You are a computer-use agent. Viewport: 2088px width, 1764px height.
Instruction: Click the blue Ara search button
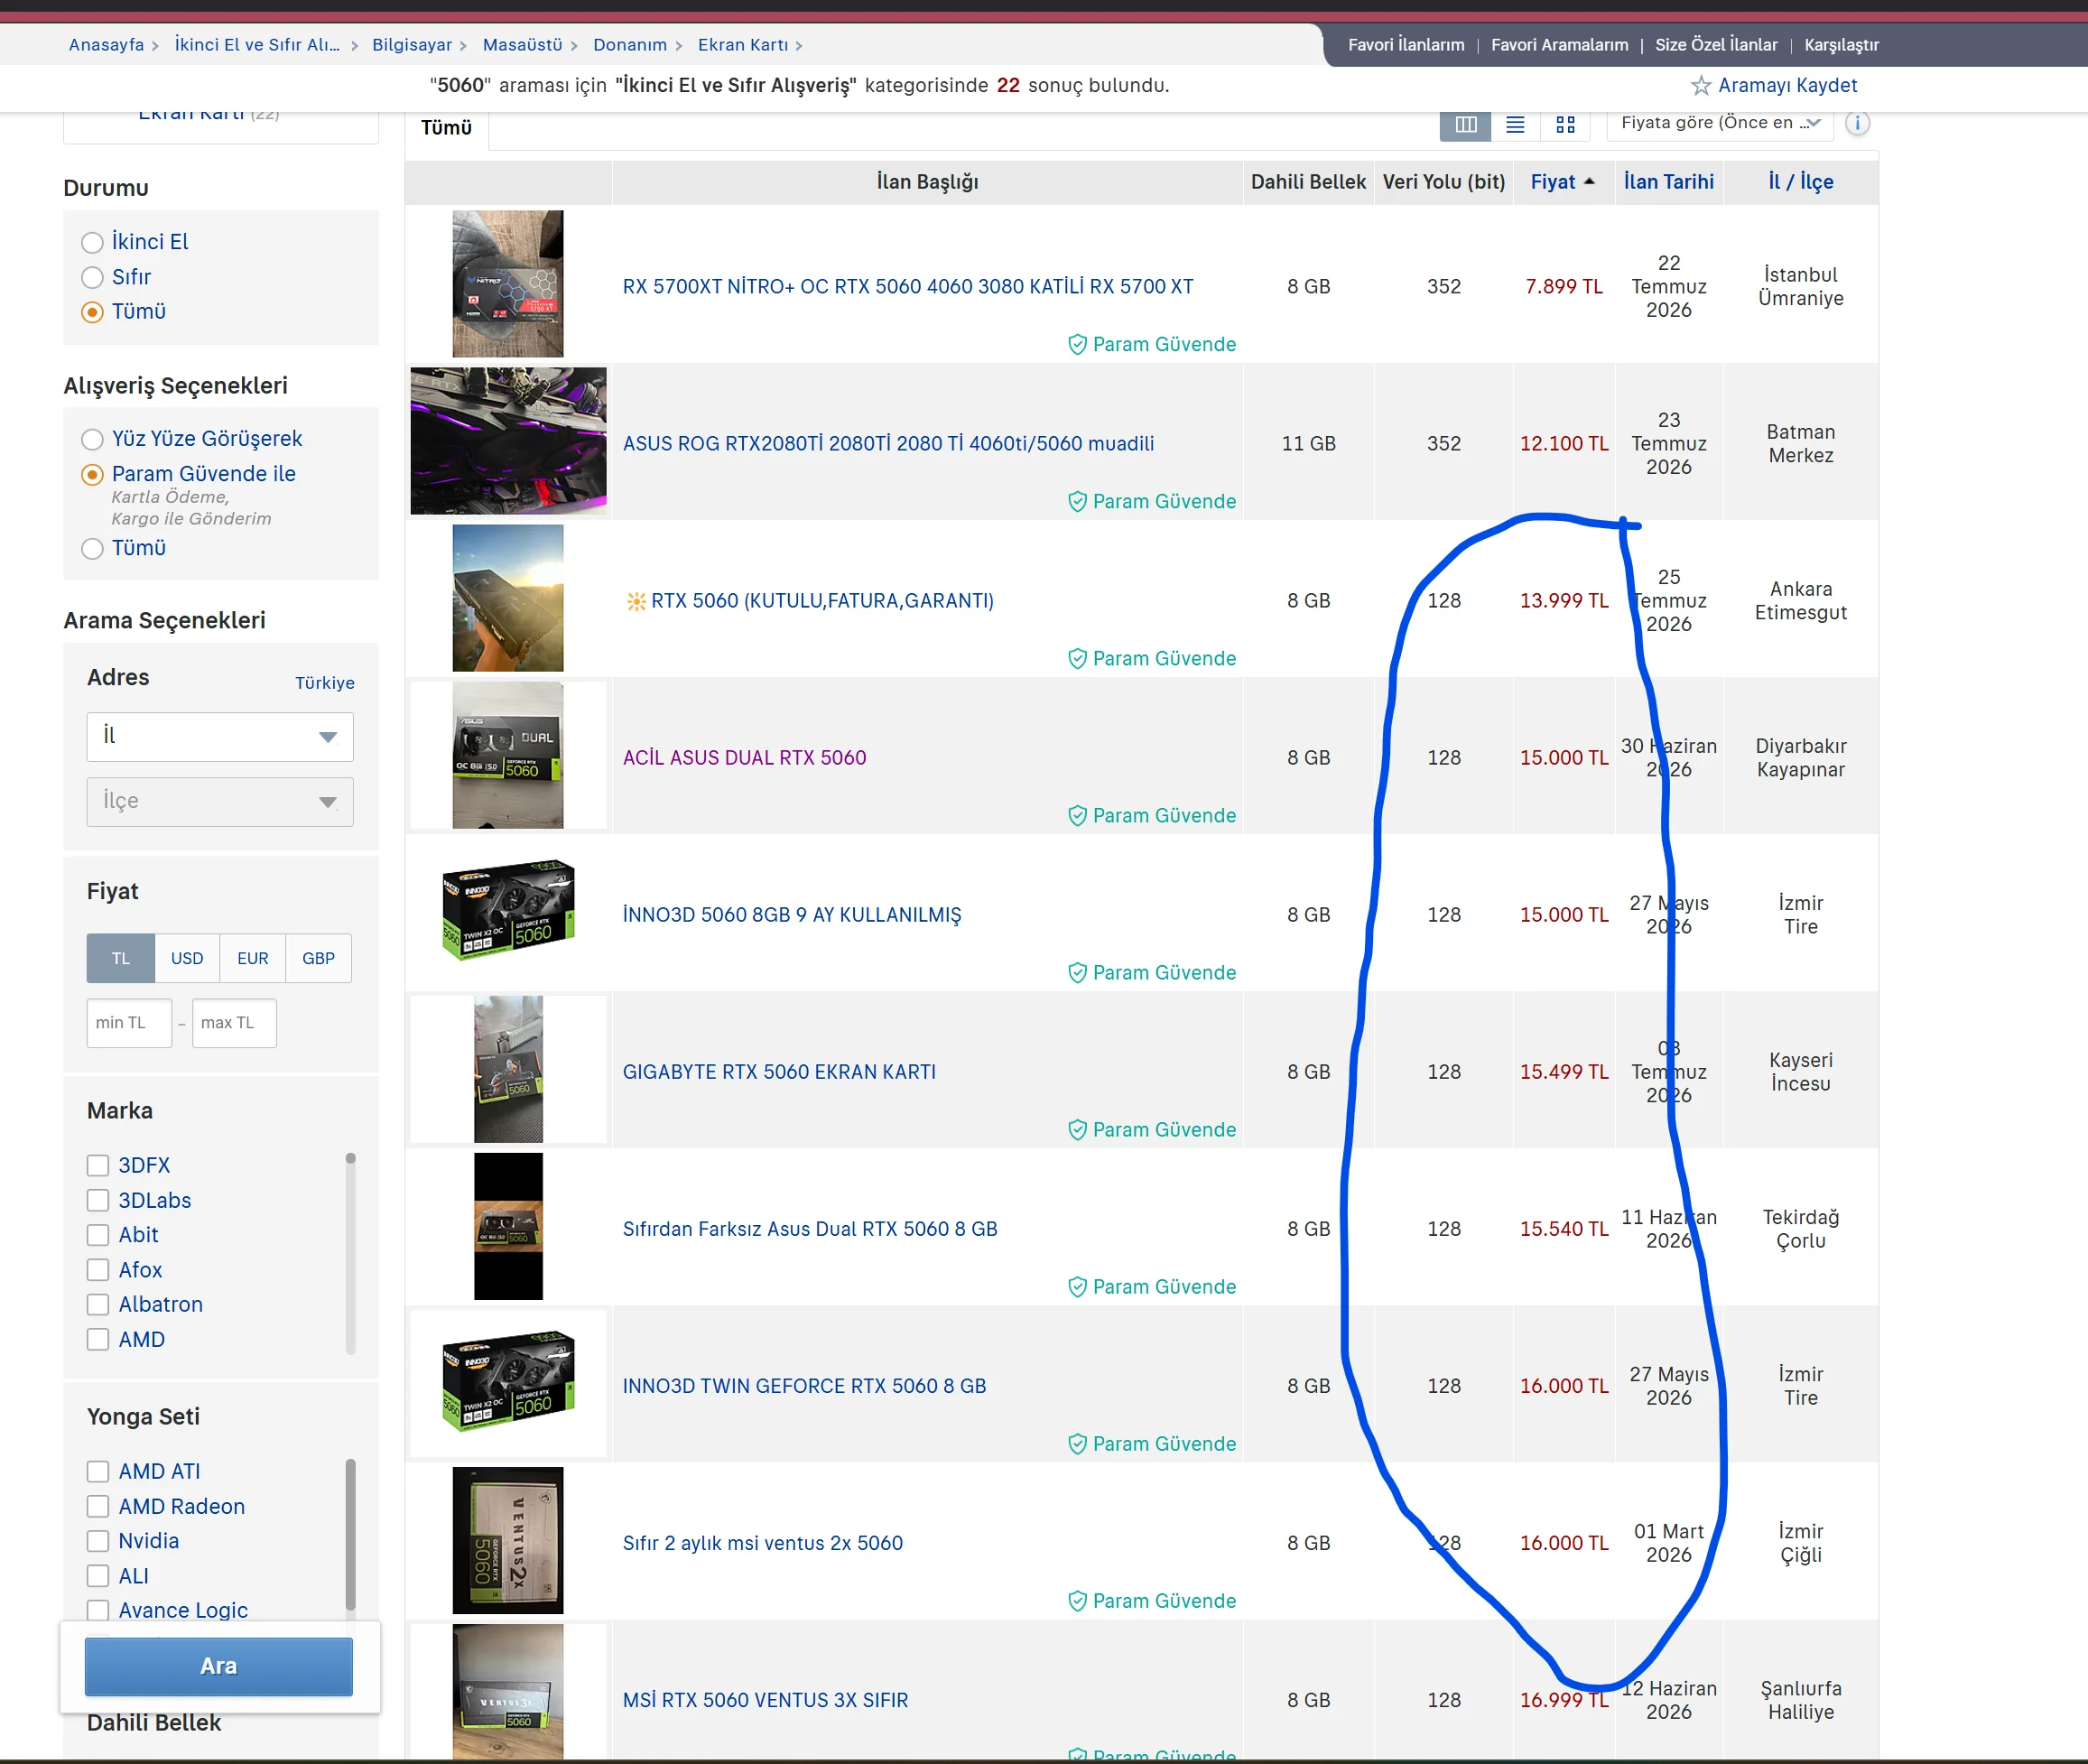pos(219,1666)
